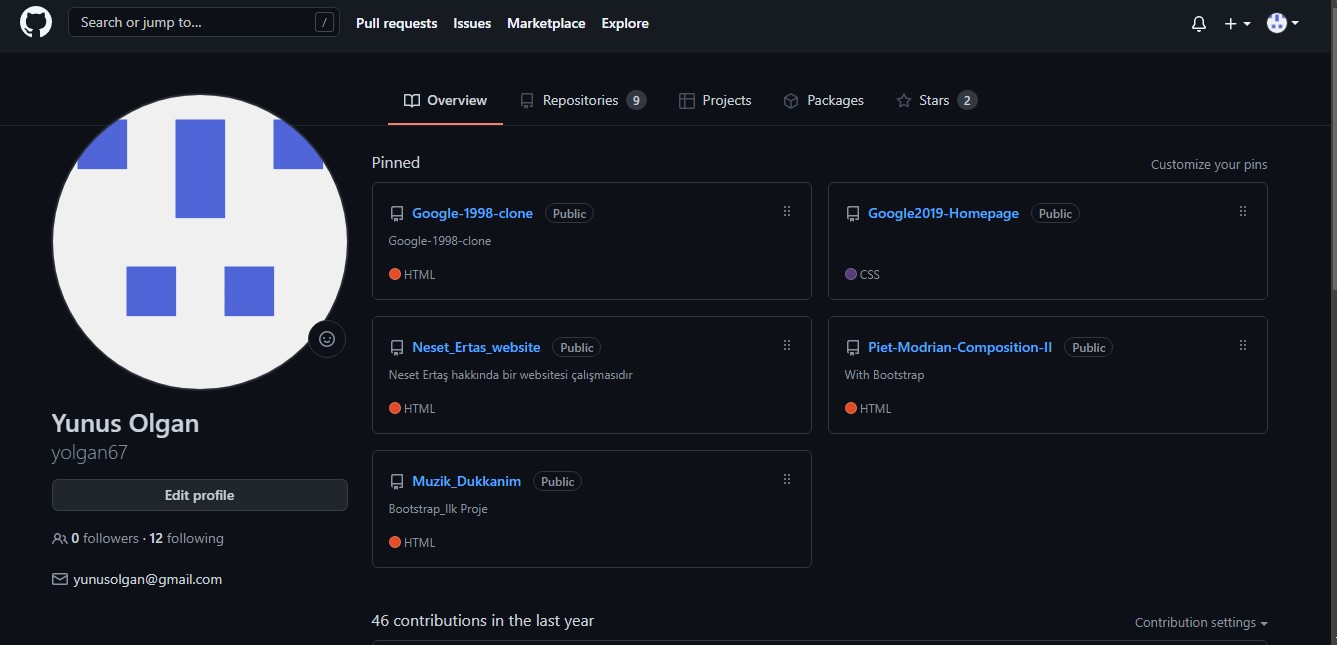1337x645 pixels.
Task: Grab drag handle on Neset_Ertas_website card
Action: pyautogui.click(x=787, y=345)
